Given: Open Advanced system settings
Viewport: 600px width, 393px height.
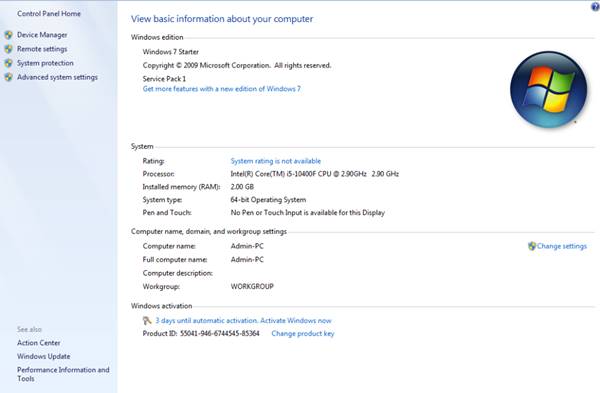Looking at the screenshot, I should [57, 77].
